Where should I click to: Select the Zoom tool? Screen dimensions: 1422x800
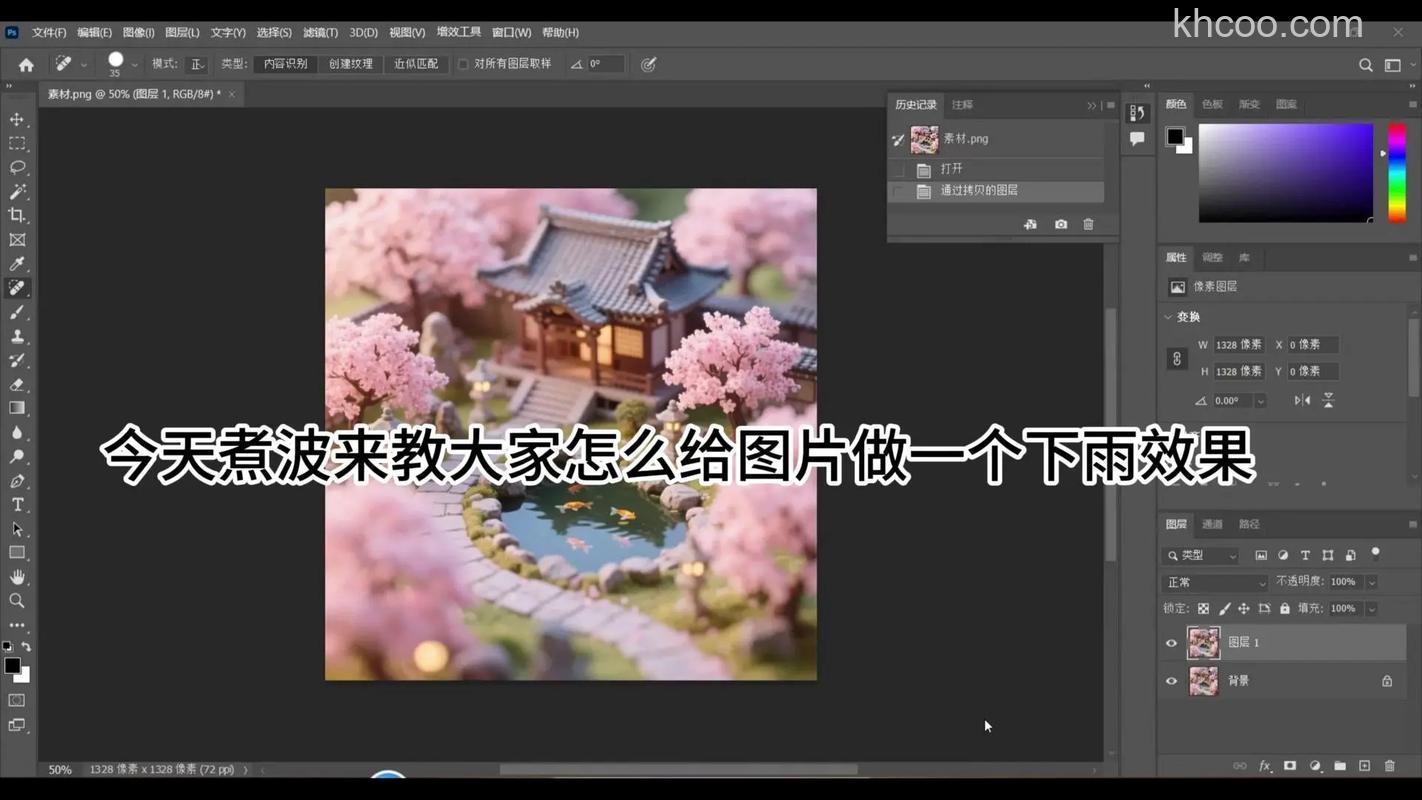(17, 600)
